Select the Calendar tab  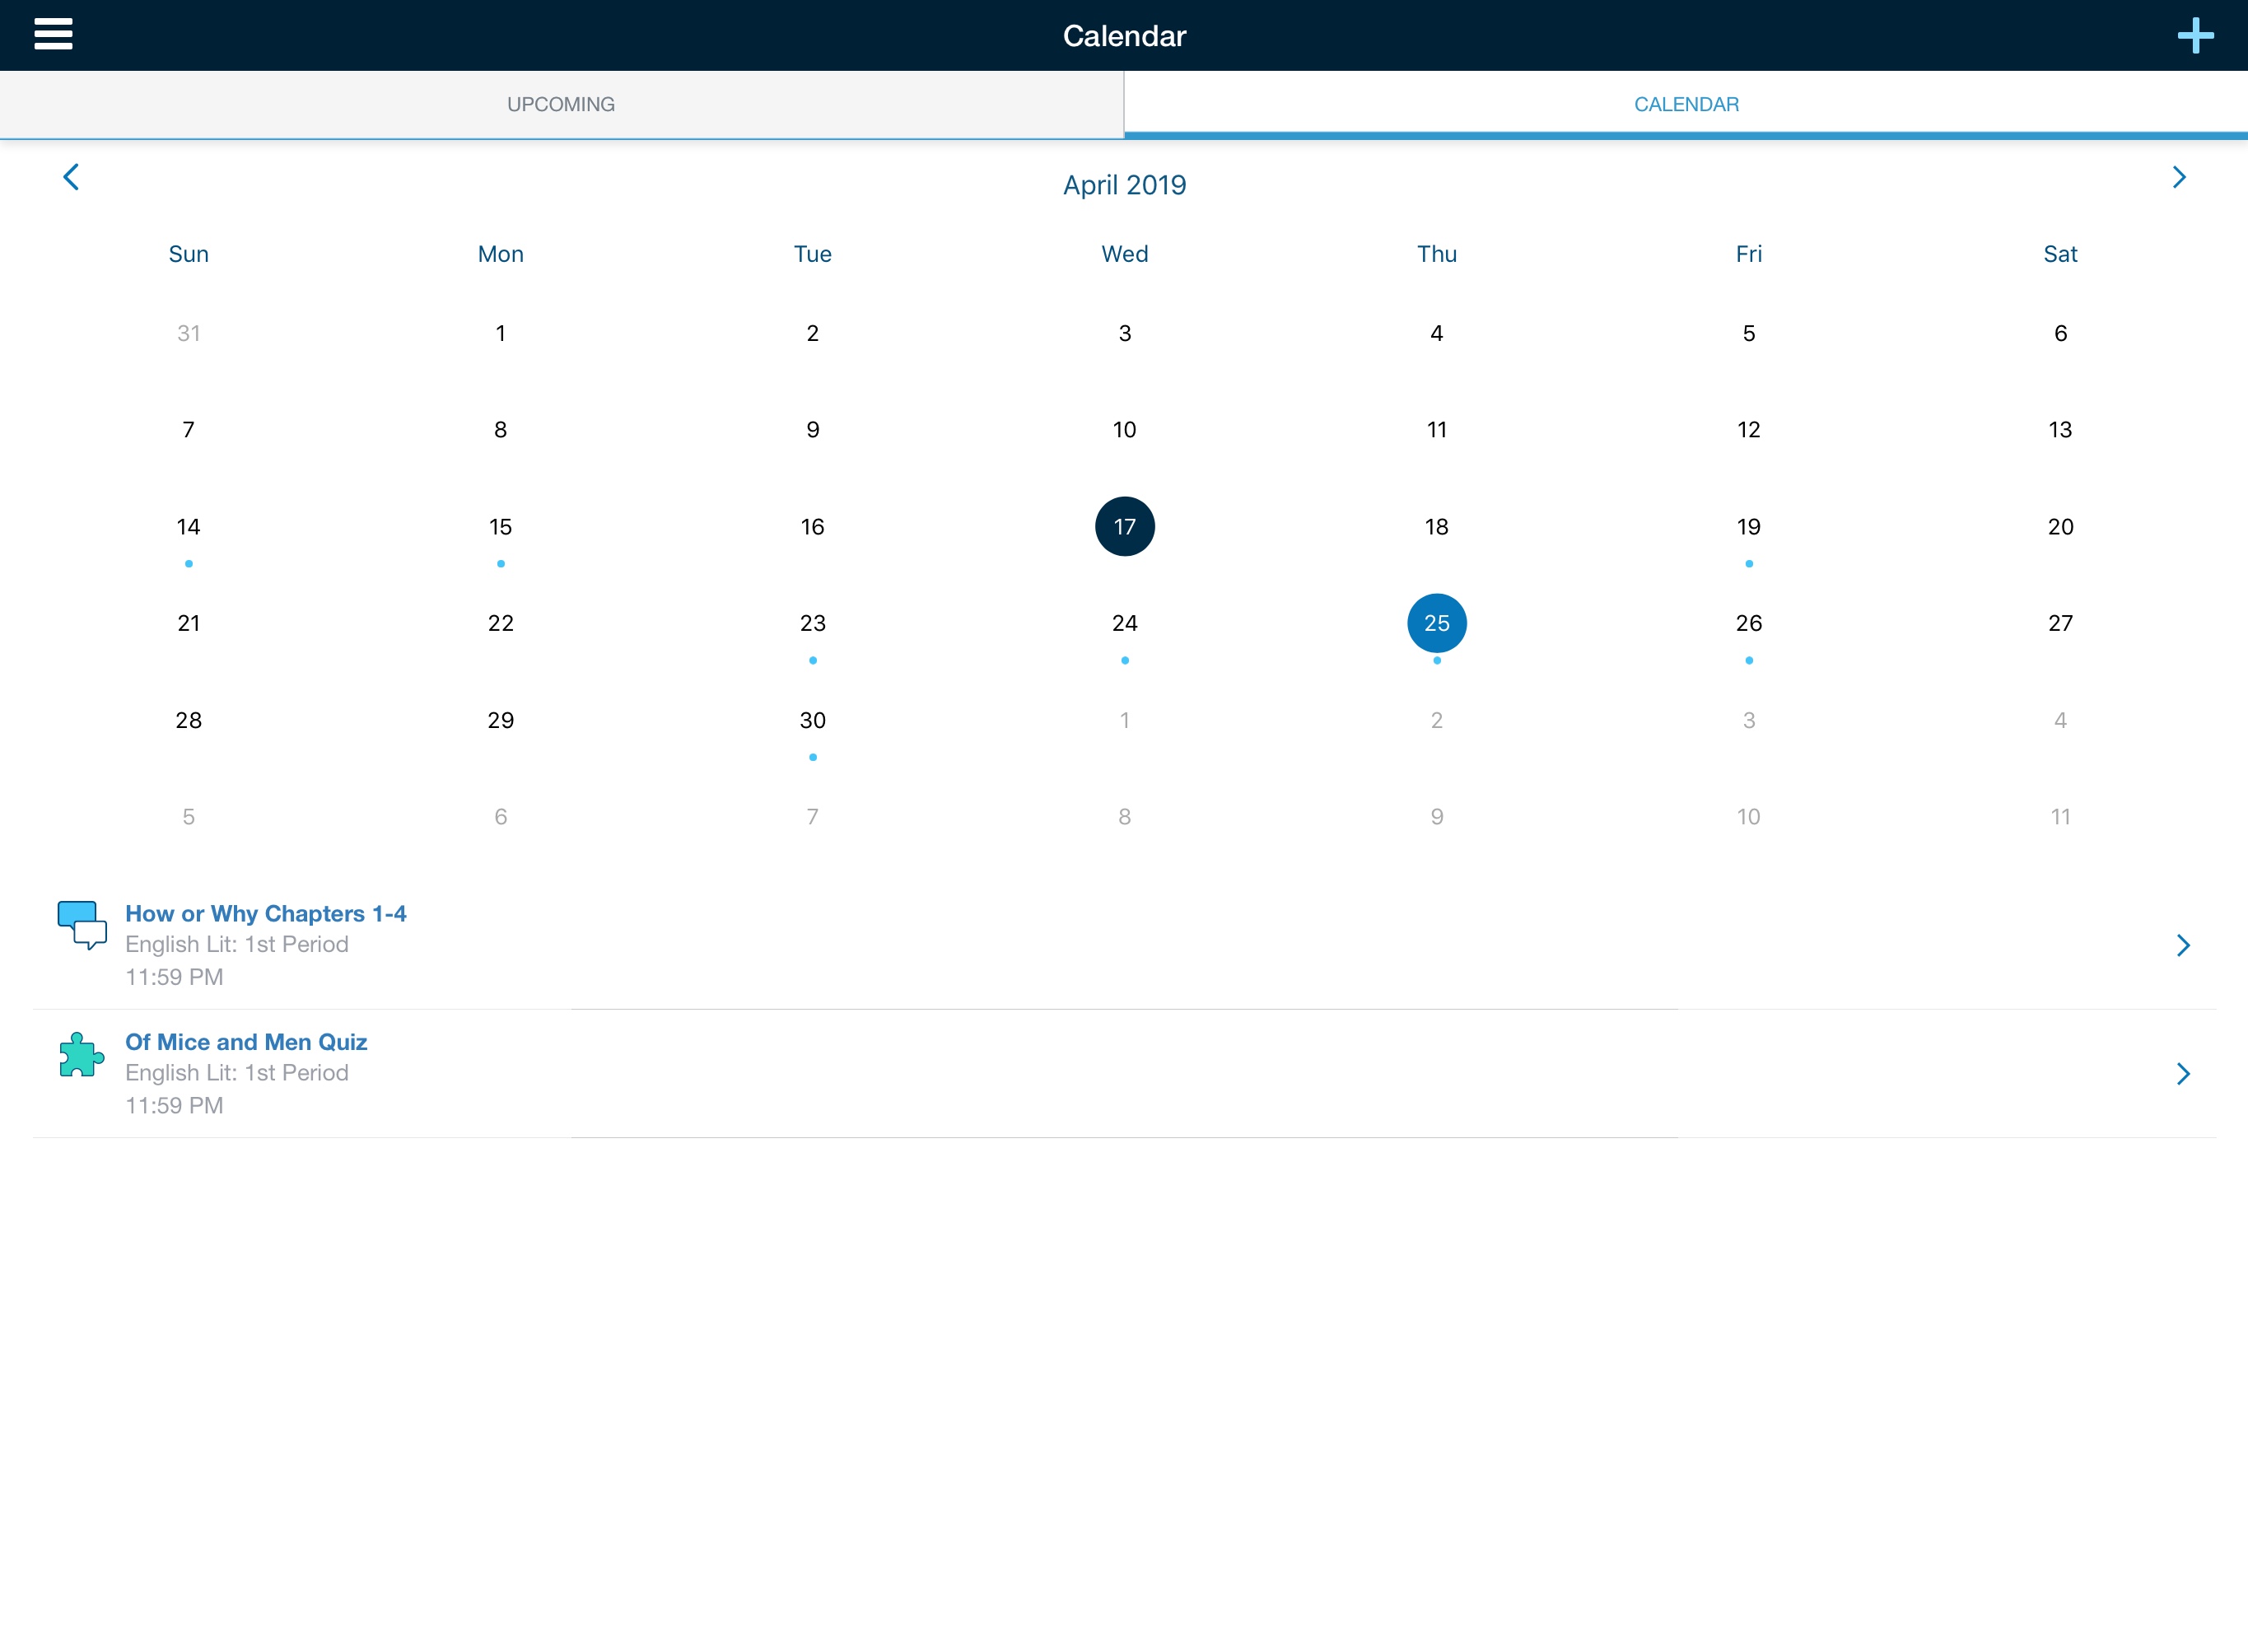coord(1685,104)
